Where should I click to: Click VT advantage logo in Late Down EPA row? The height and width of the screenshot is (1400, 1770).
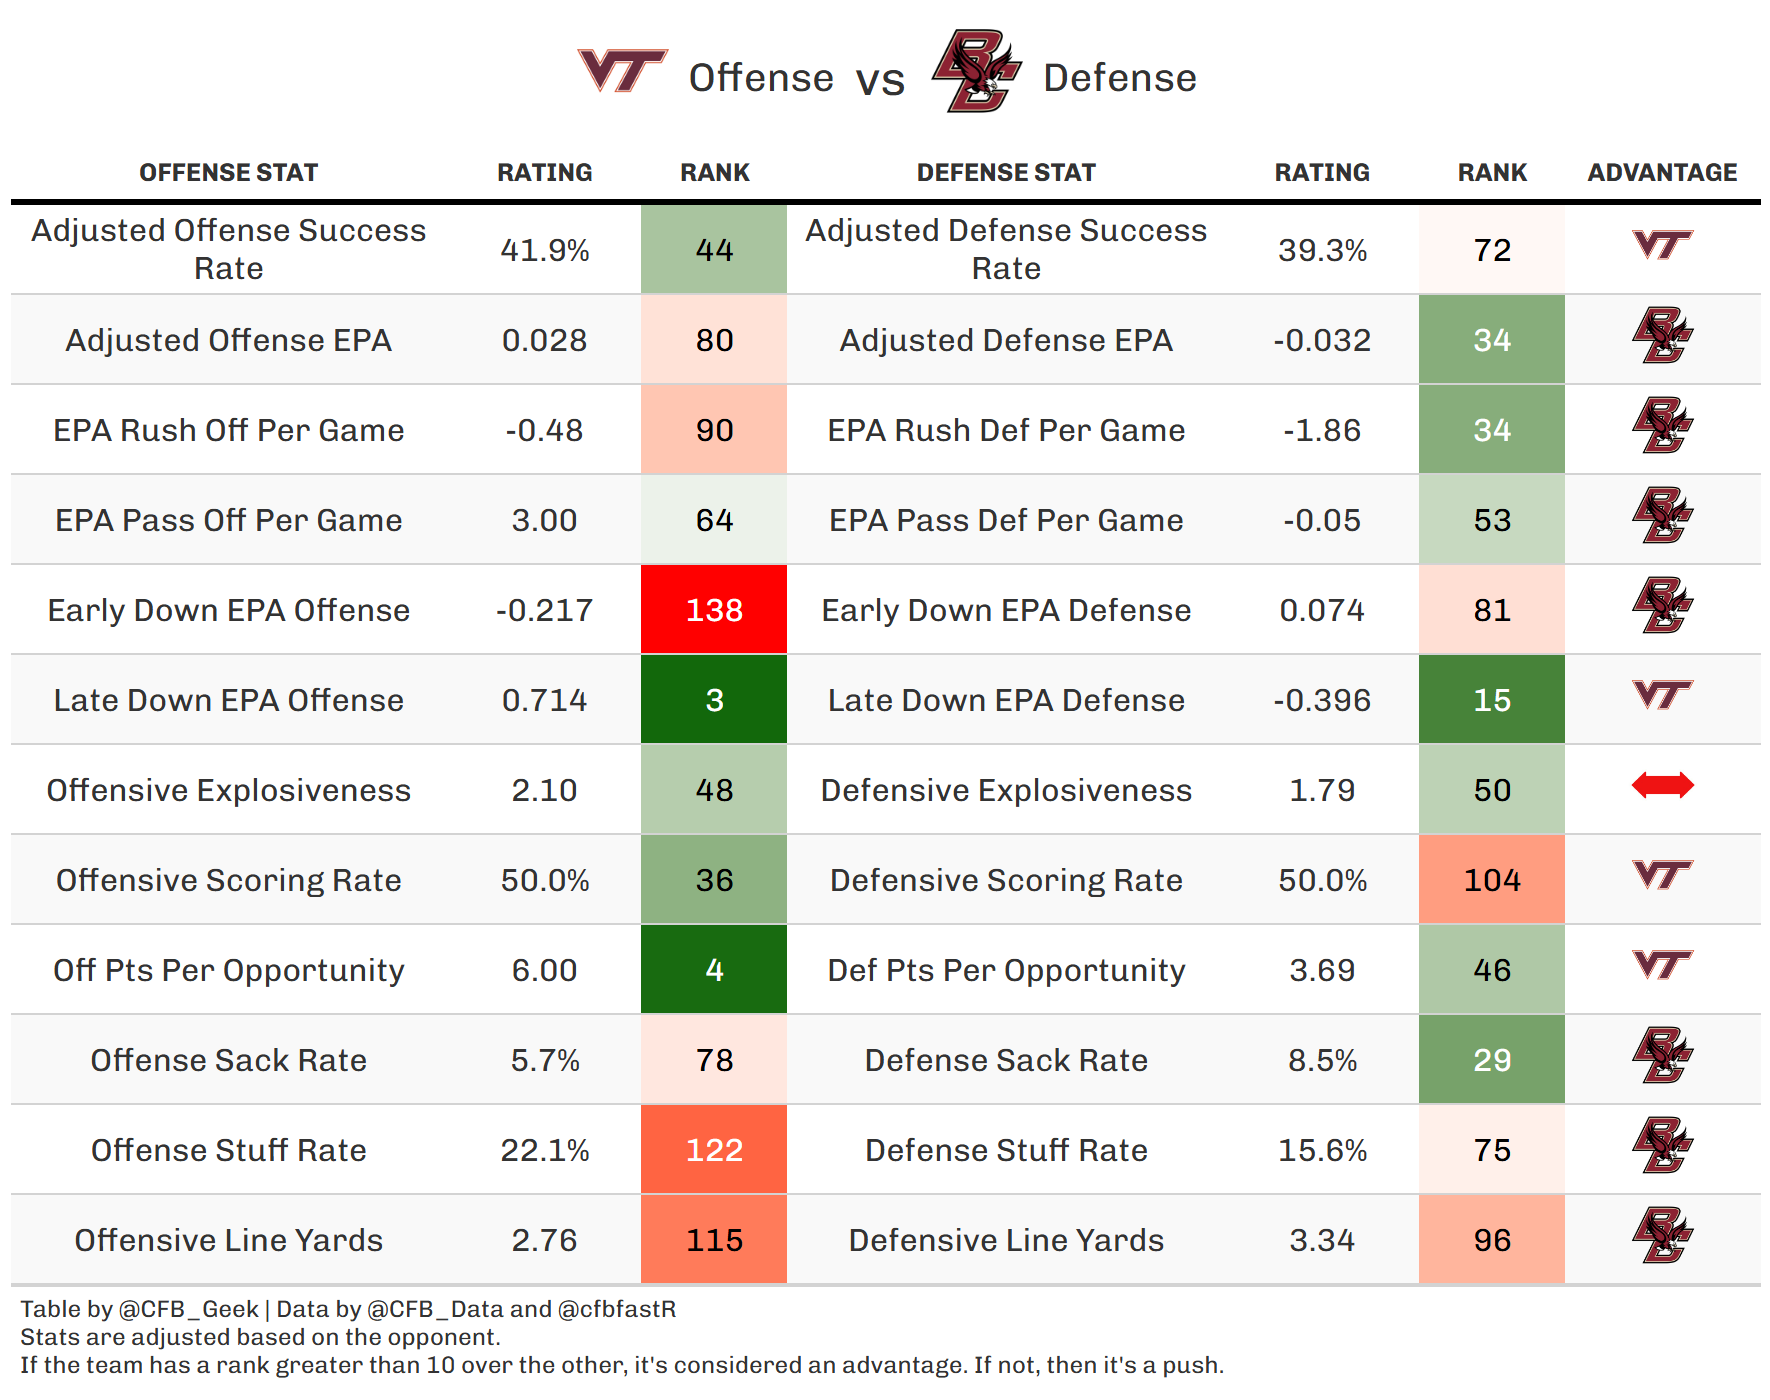[1662, 695]
